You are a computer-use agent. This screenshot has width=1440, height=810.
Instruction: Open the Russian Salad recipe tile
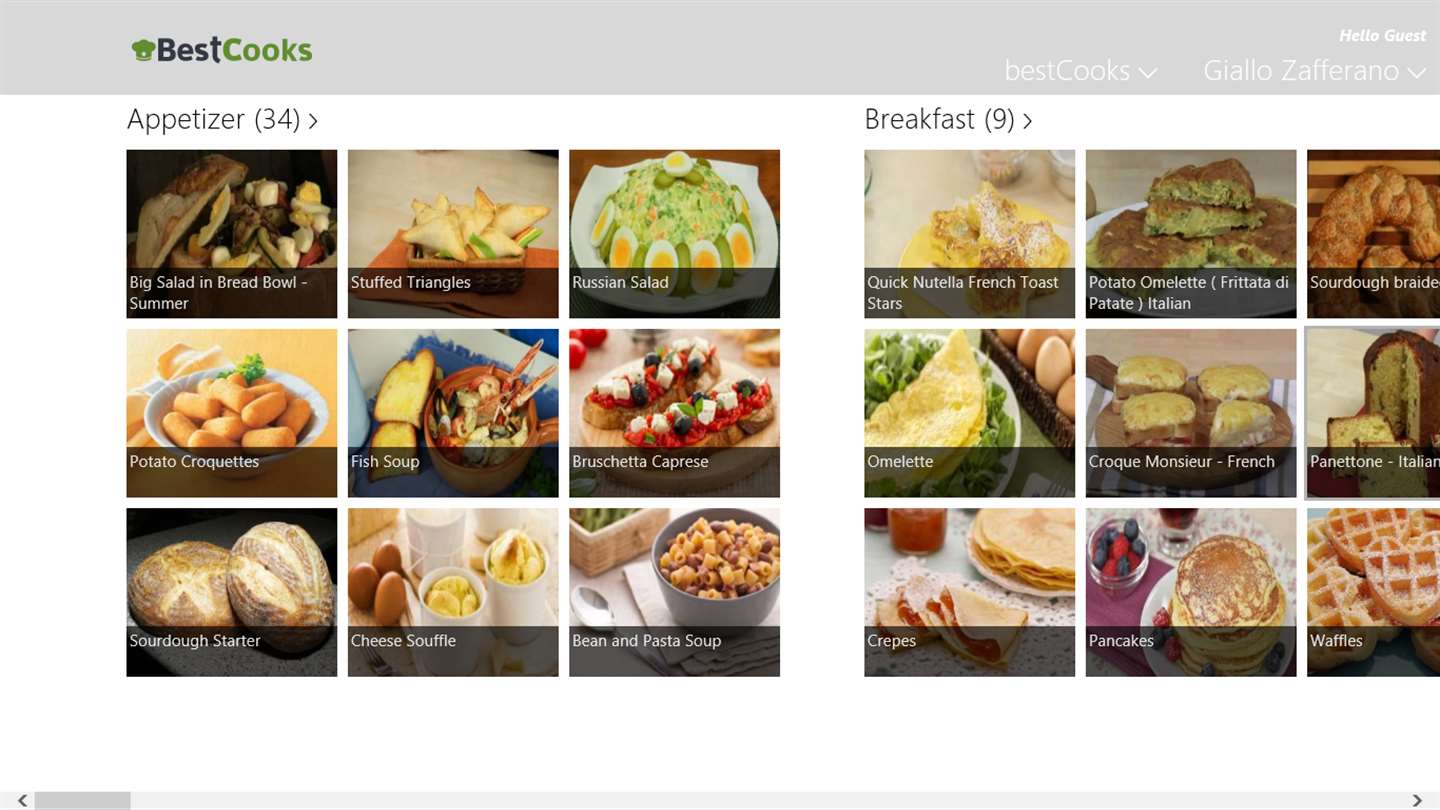coord(674,234)
